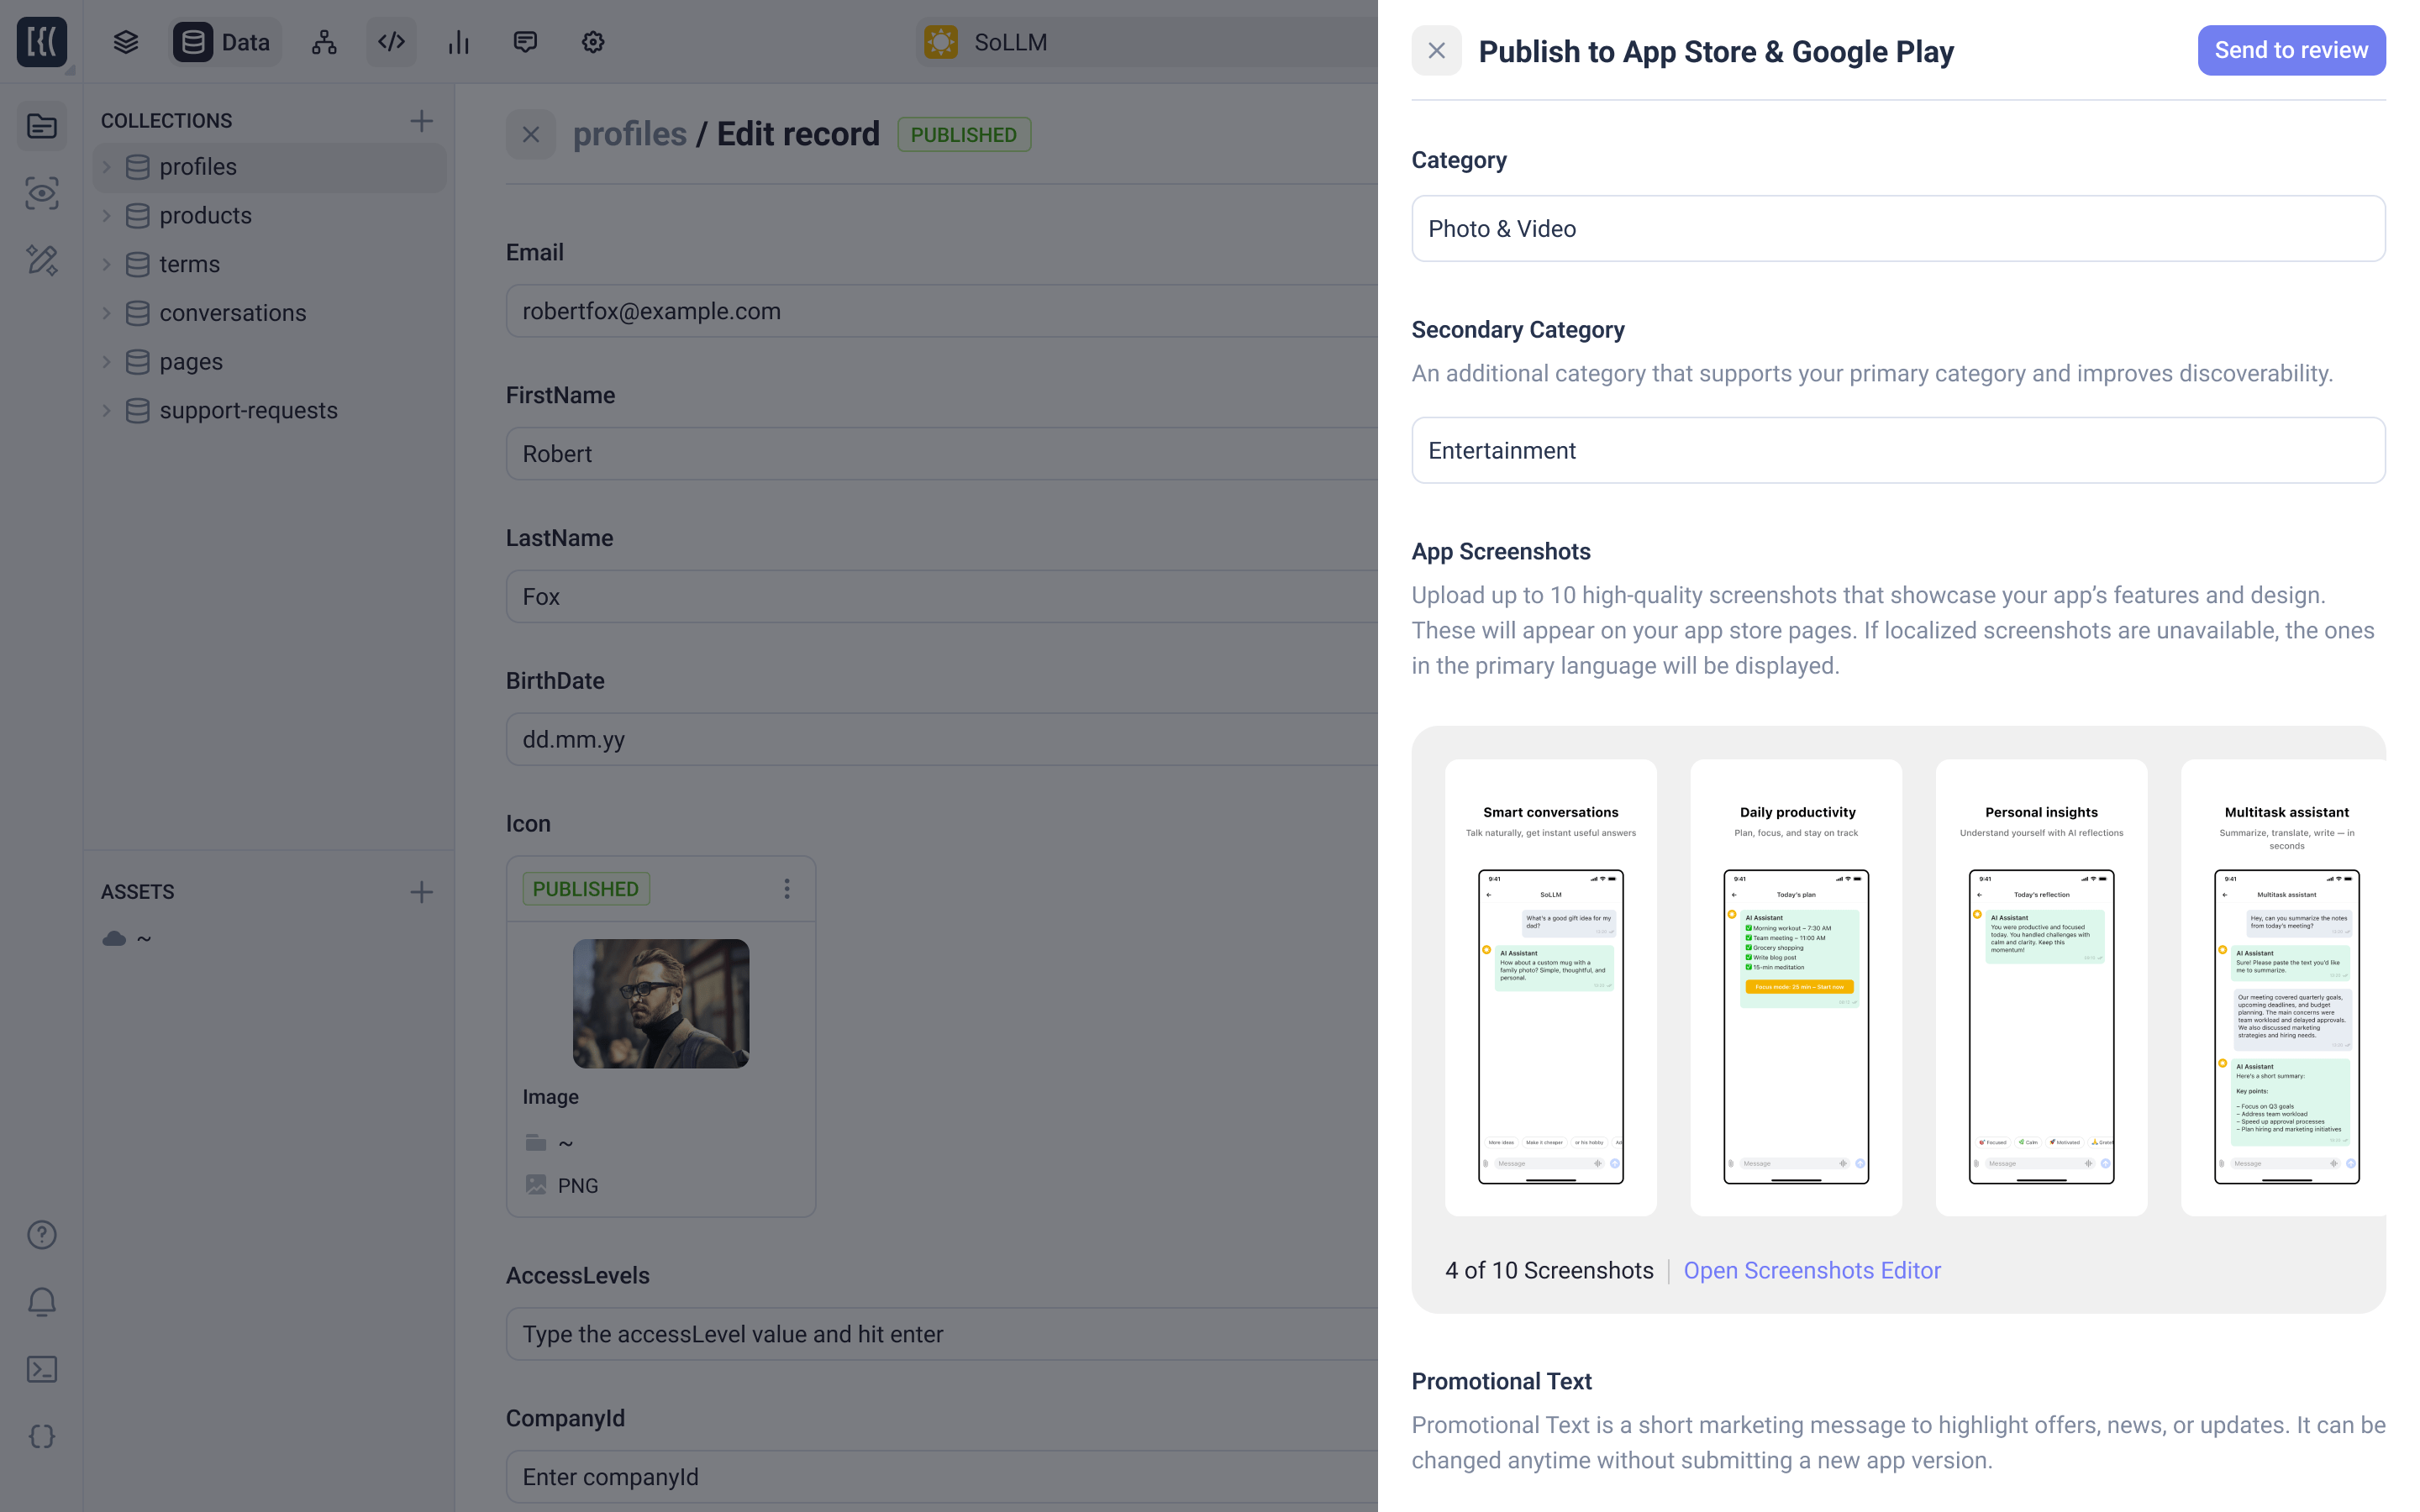Select the support-requests collection
Screen dimensions: 2420x1512
point(248,411)
